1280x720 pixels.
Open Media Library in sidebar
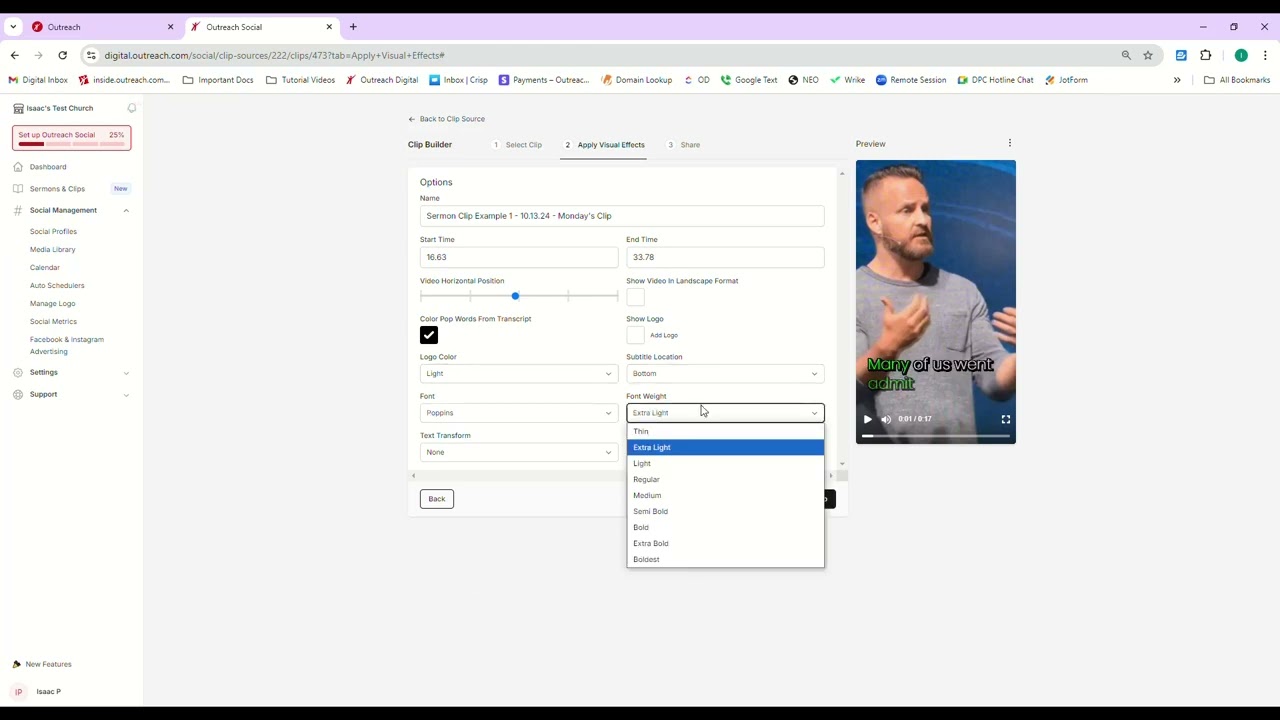(52, 249)
